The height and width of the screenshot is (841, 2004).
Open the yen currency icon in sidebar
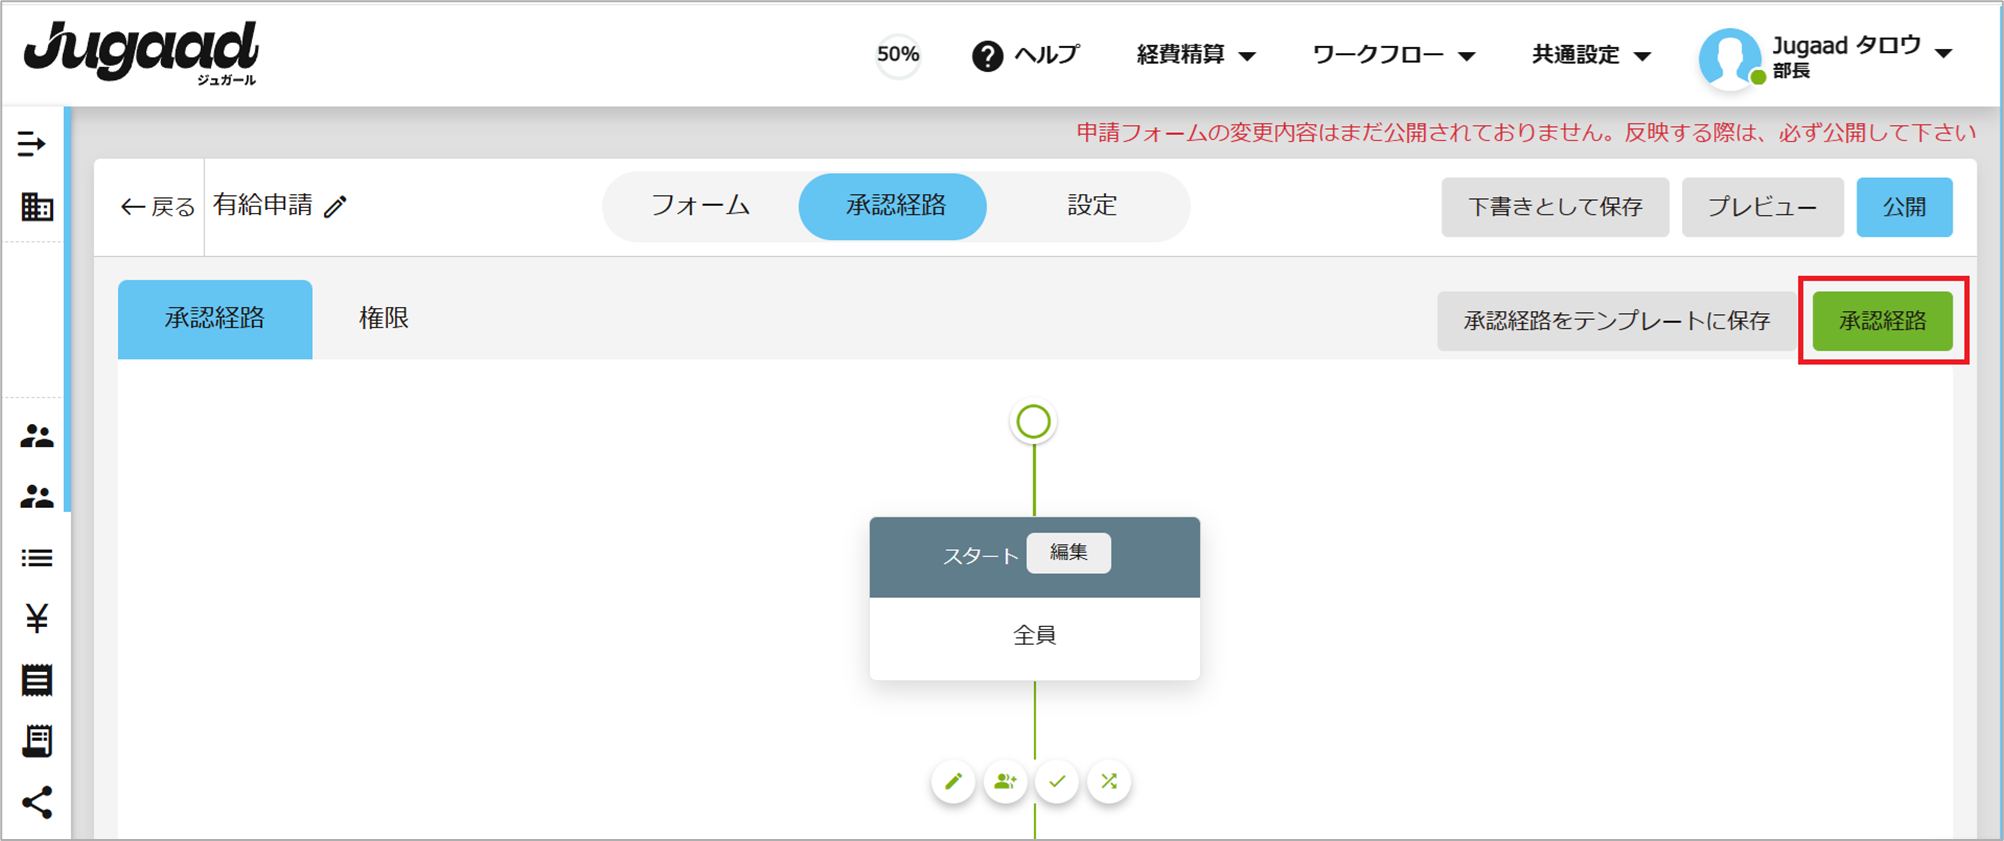tap(37, 619)
